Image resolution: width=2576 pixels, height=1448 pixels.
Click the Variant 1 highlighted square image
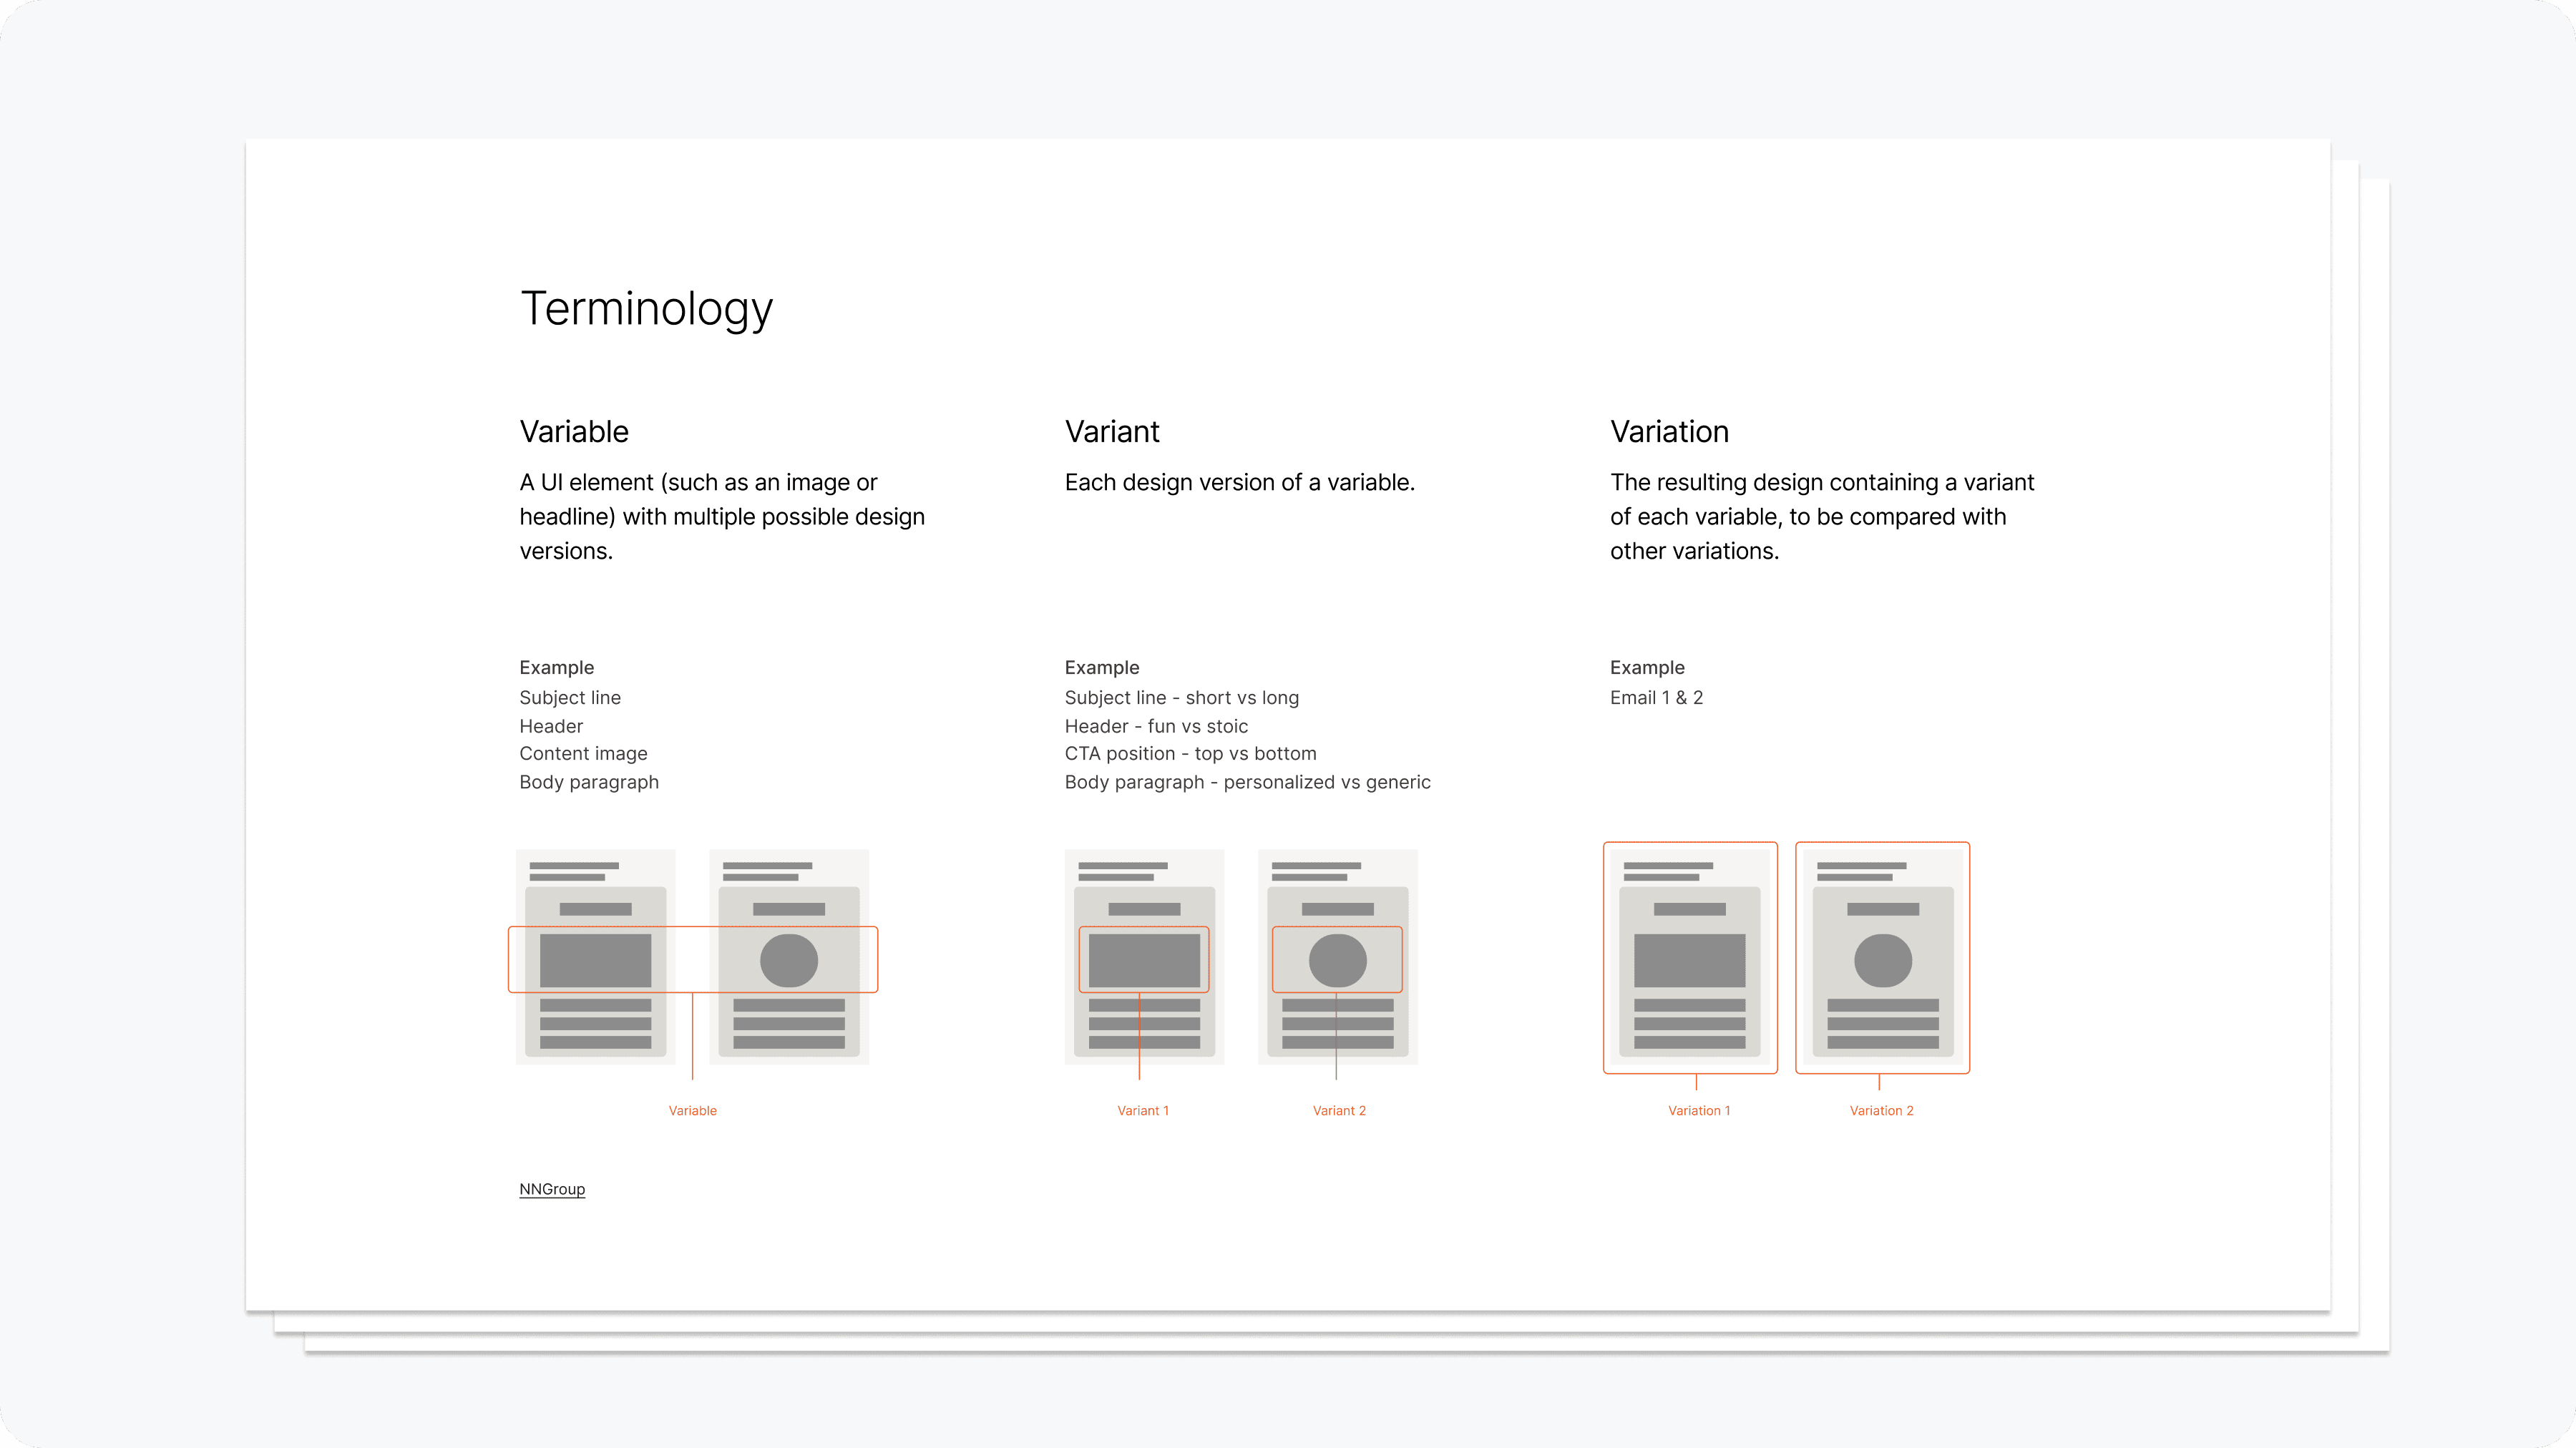(x=1143, y=959)
